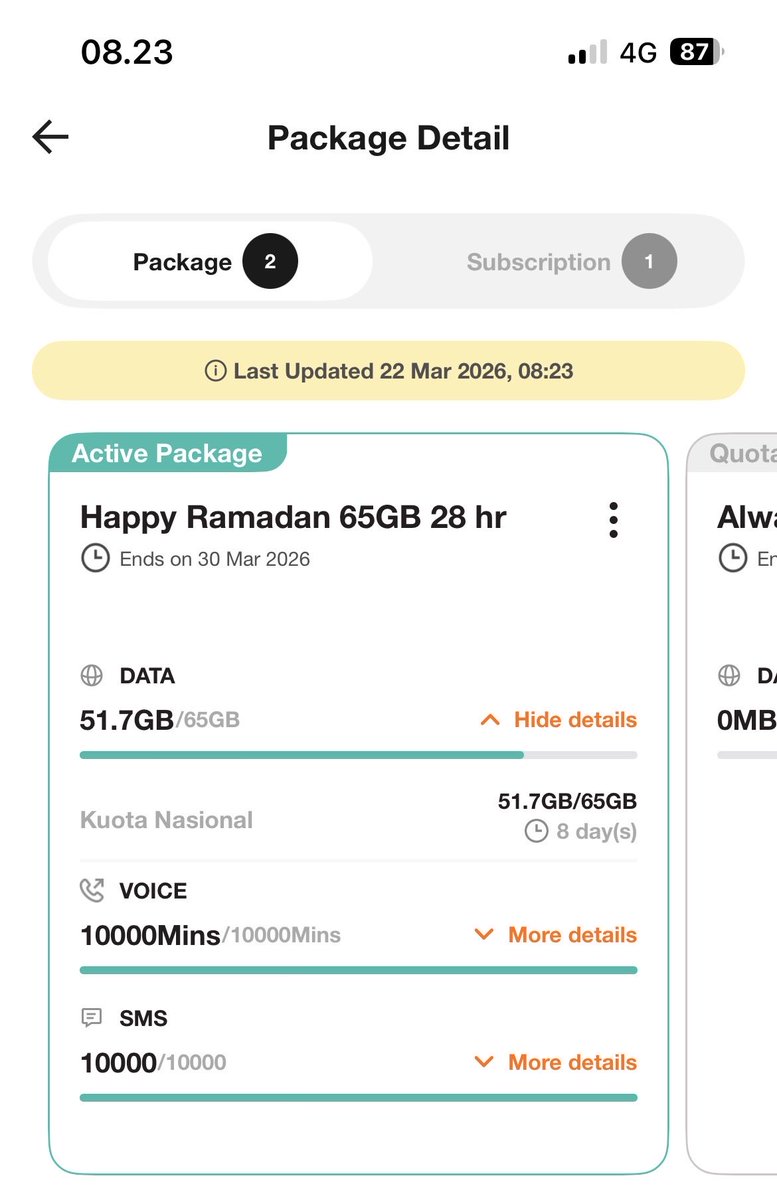Open the three-dot menu for Happy Ramadan package
The image size is (777, 1200).
[x=613, y=520]
